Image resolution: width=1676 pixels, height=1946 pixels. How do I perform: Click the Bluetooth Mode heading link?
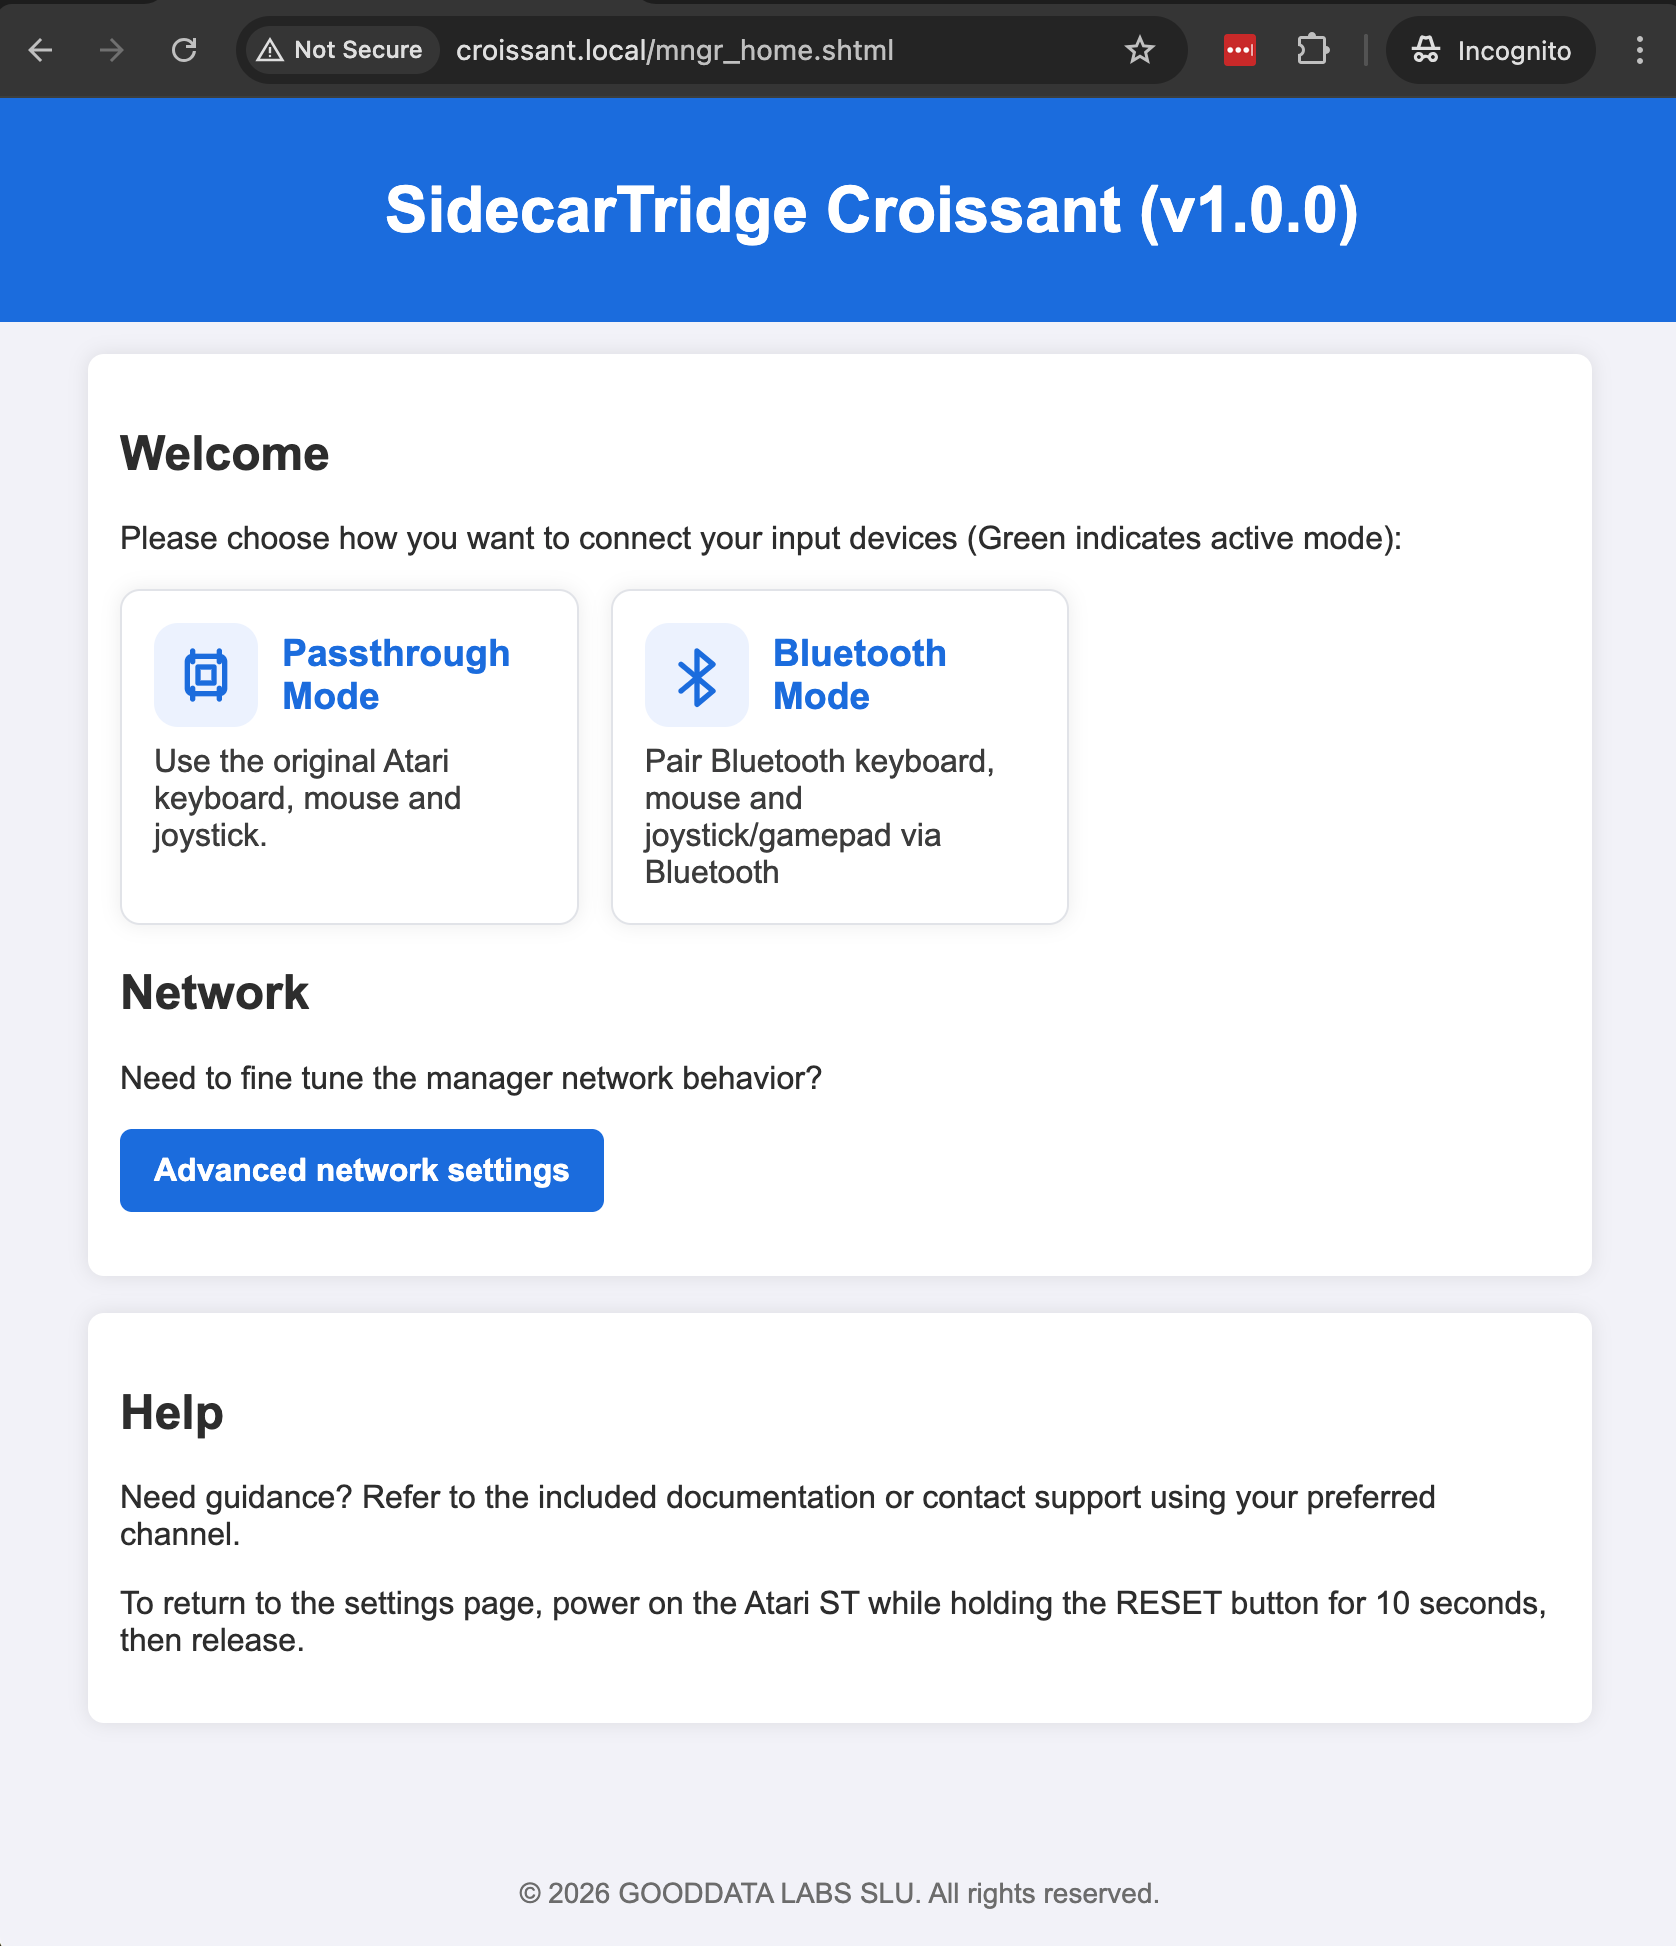tap(859, 674)
